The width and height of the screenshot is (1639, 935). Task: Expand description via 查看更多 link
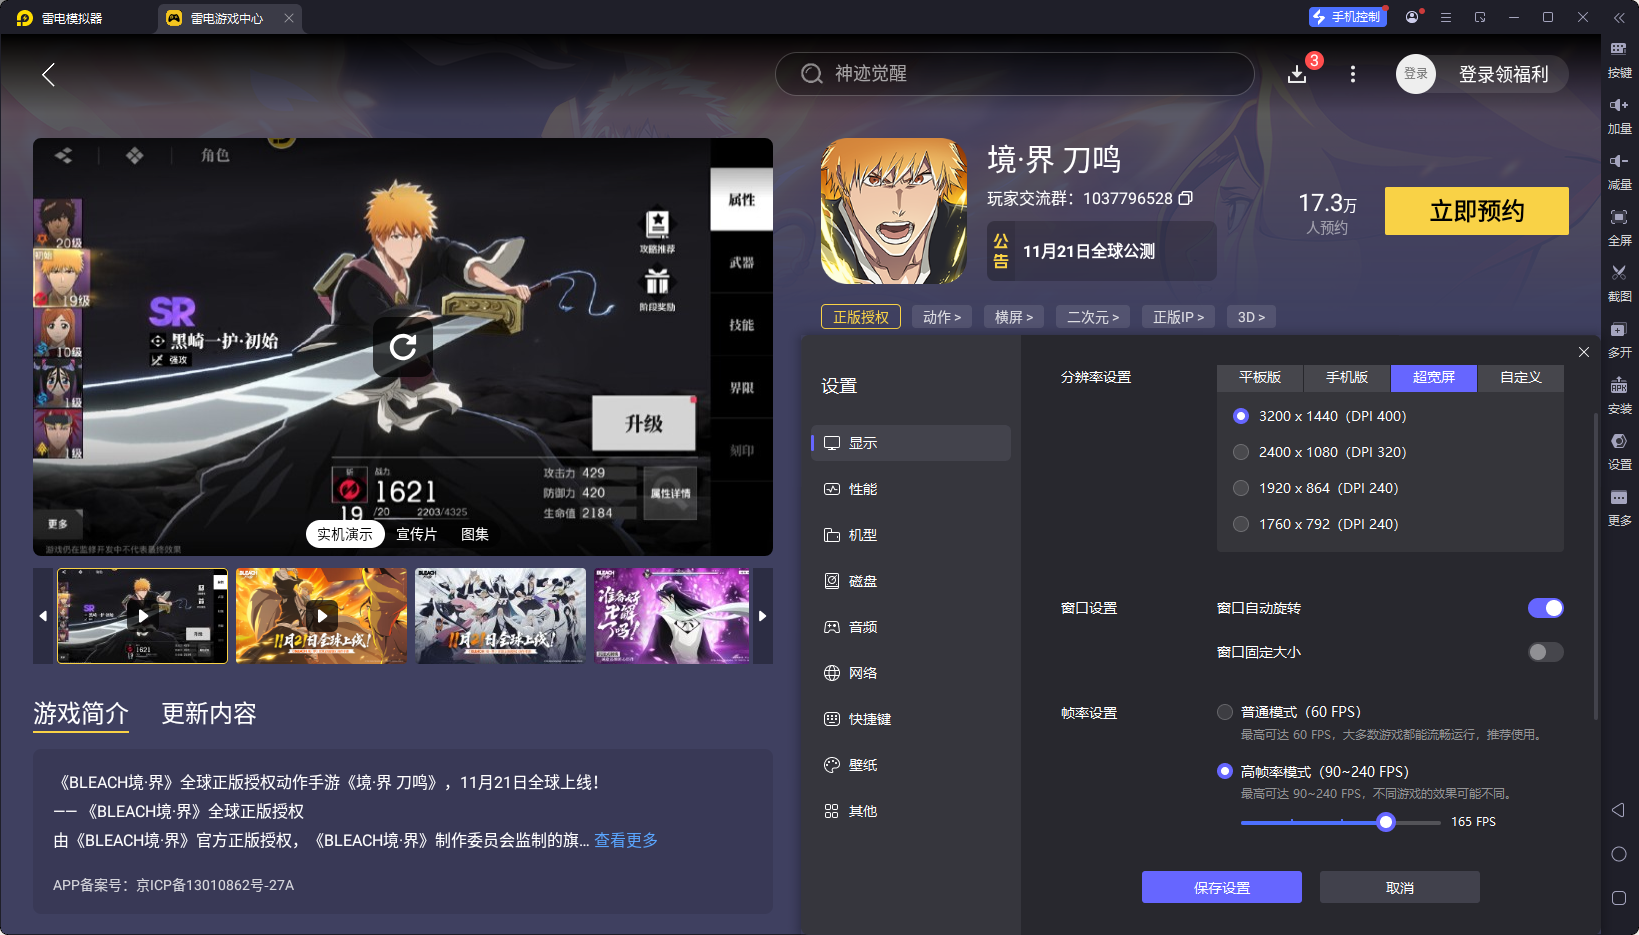626,840
